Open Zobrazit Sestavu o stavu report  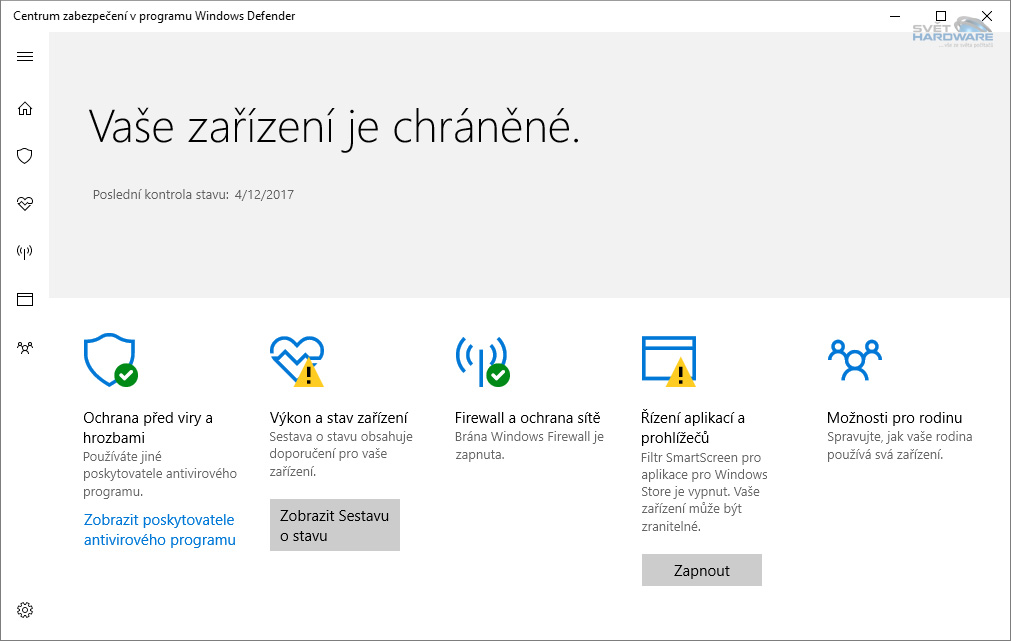334,524
